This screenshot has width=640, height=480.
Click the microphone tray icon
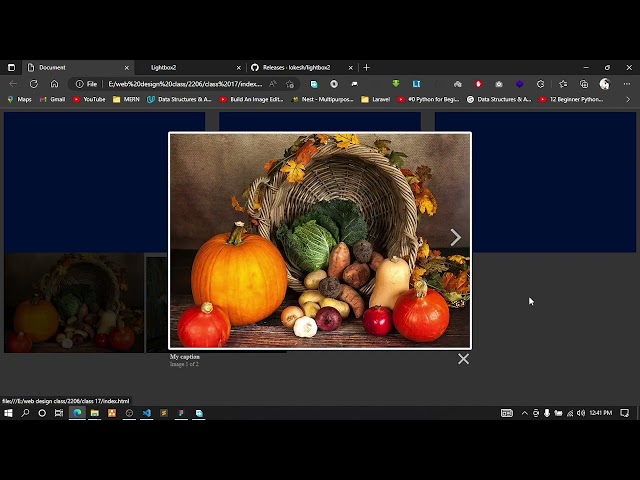(x=547, y=413)
